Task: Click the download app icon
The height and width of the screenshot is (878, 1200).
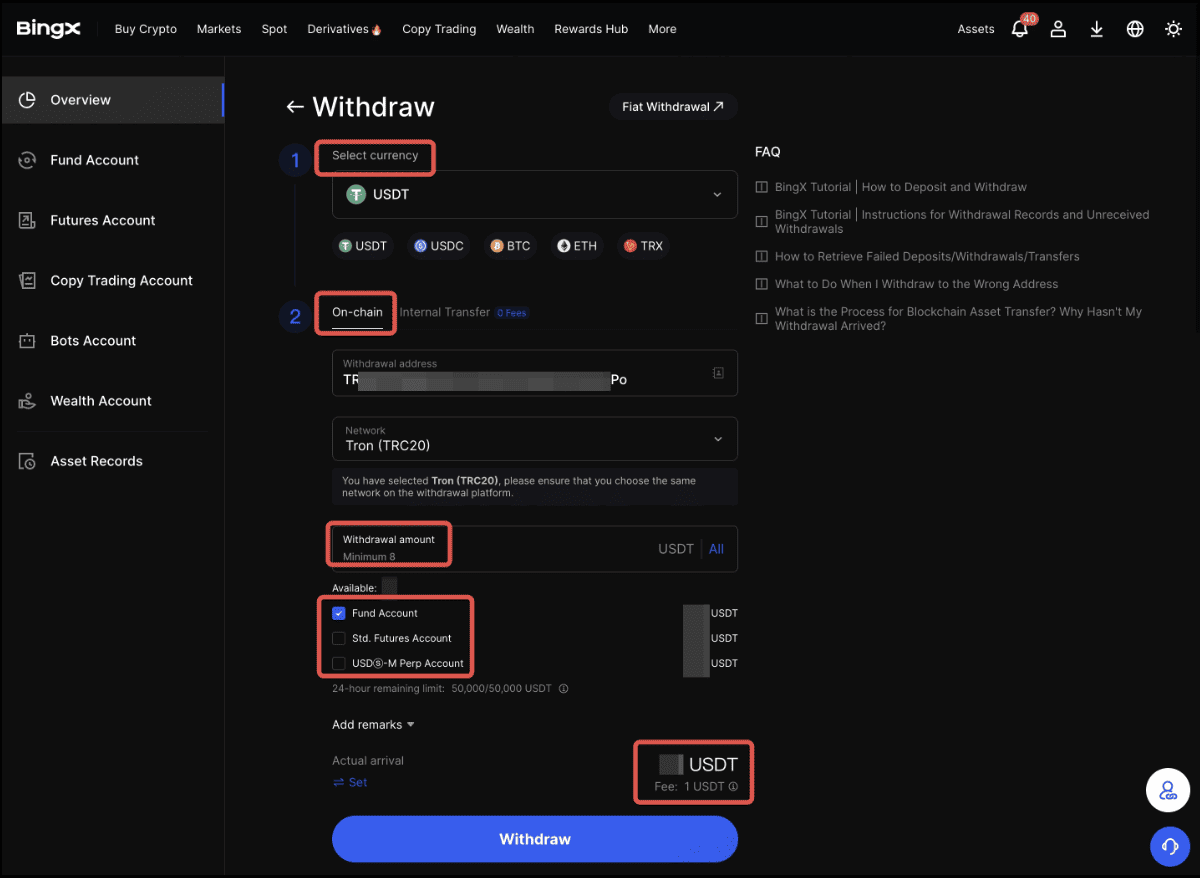Action: pos(1096,29)
